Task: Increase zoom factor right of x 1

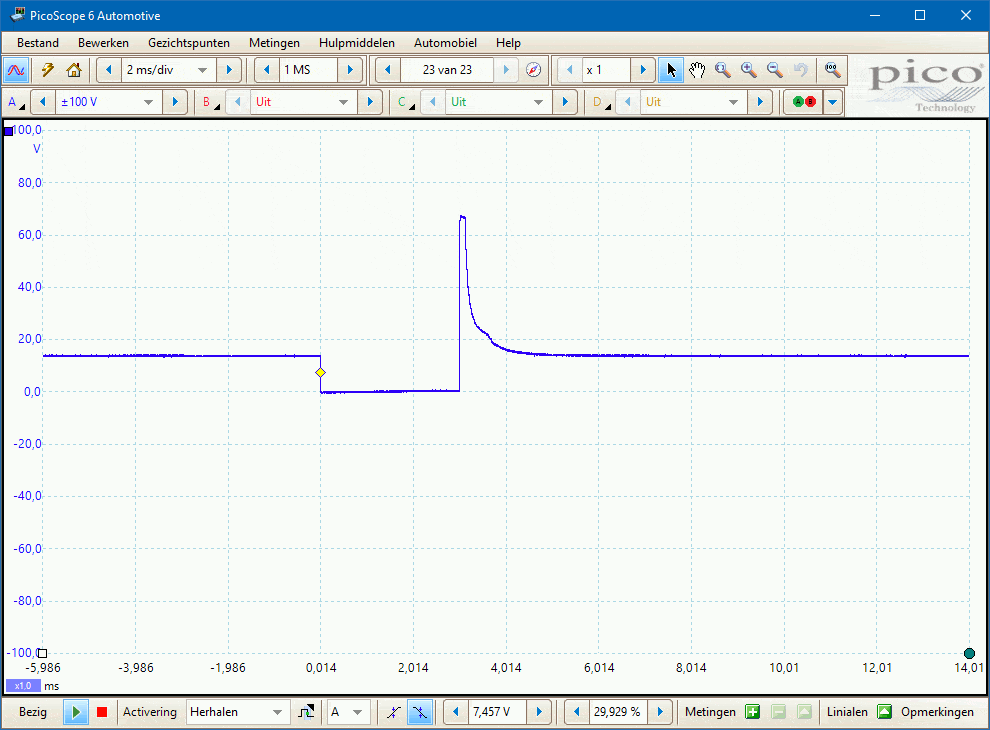Action: 643,70
